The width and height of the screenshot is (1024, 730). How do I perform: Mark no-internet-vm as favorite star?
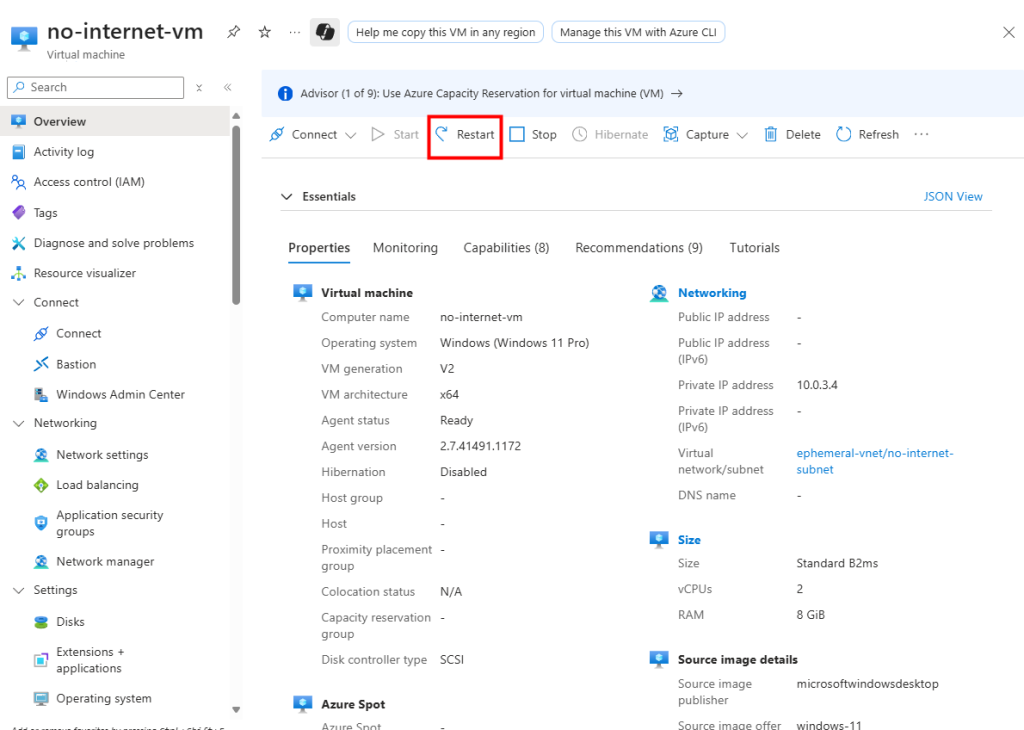[x=264, y=32]
